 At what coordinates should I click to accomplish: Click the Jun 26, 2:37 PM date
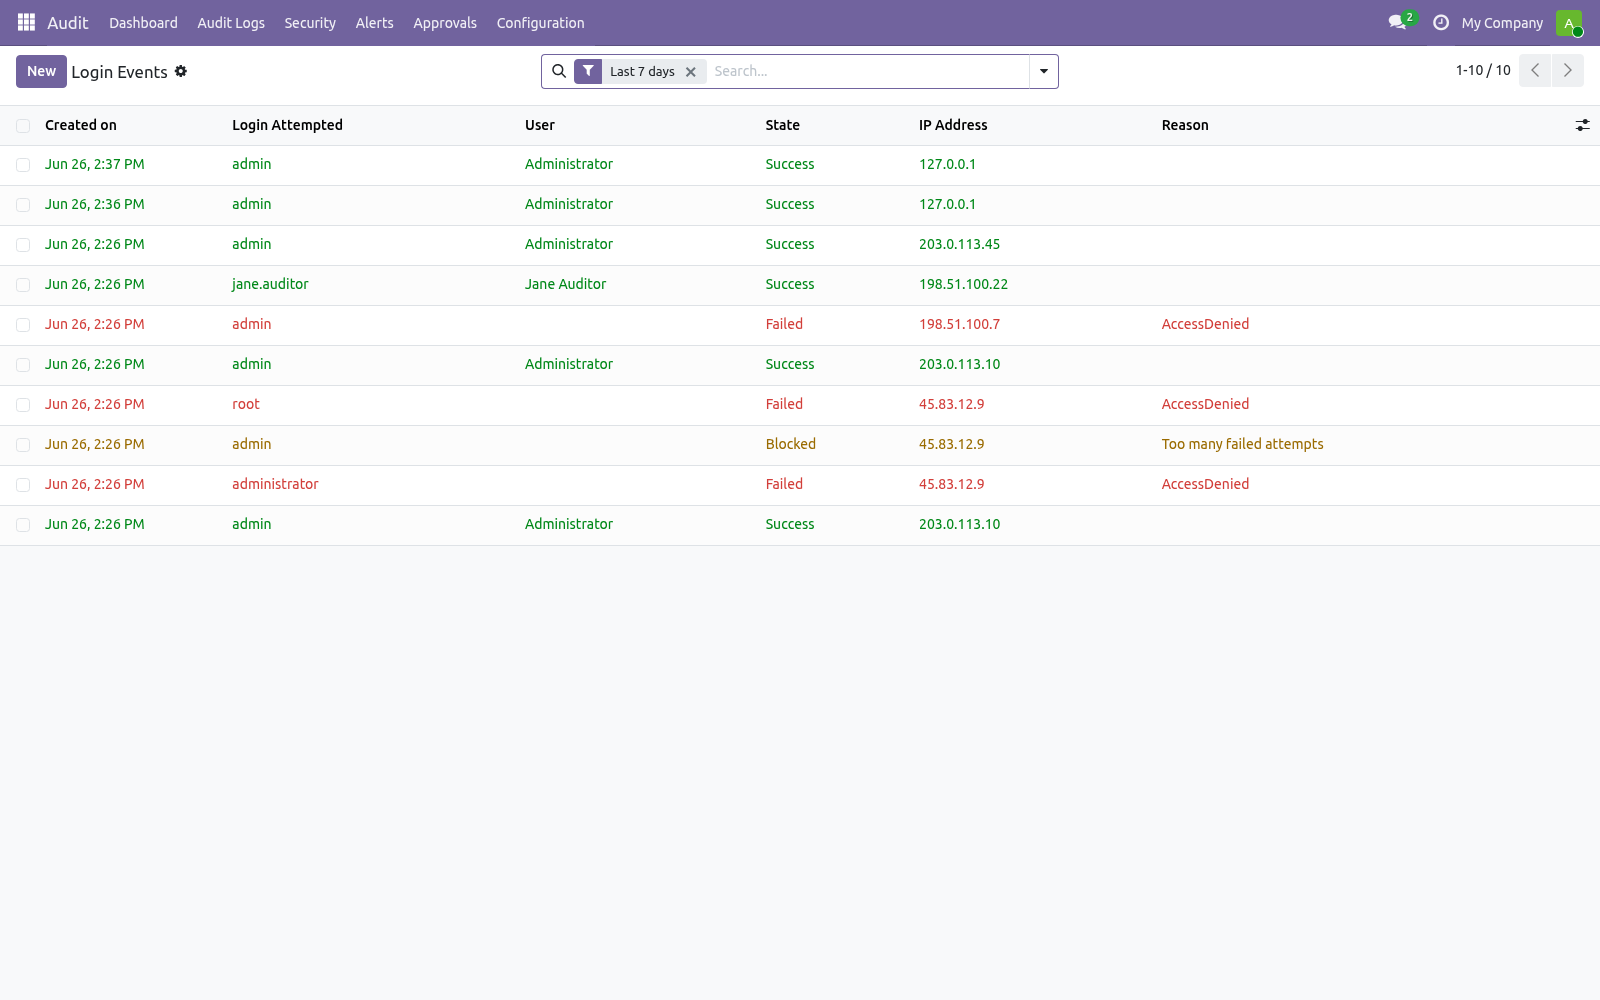point(95,164)
